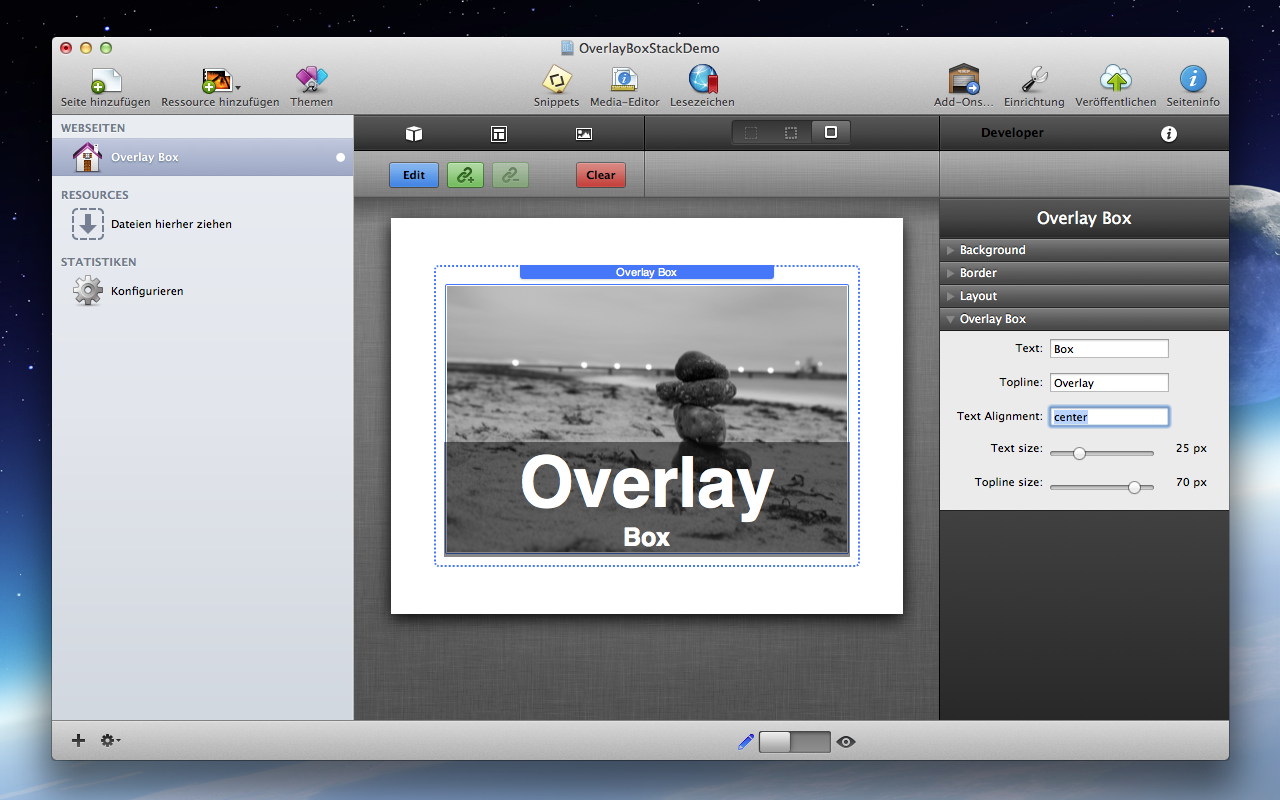The height and width of the screenshot is (800, 1280).
Task: Click the Text Alignment field
Action: click(x=1108, y=417)
